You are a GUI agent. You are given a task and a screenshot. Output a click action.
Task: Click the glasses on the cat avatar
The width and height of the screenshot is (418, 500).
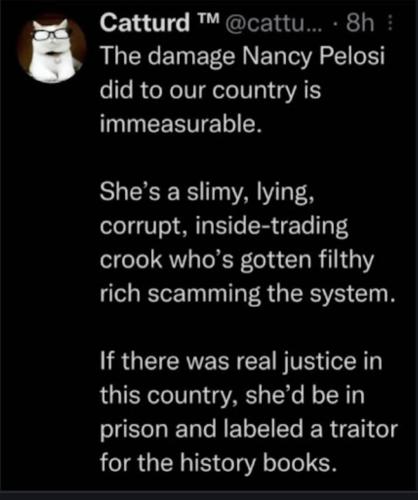pyautogui.click(x=50, y=35)
